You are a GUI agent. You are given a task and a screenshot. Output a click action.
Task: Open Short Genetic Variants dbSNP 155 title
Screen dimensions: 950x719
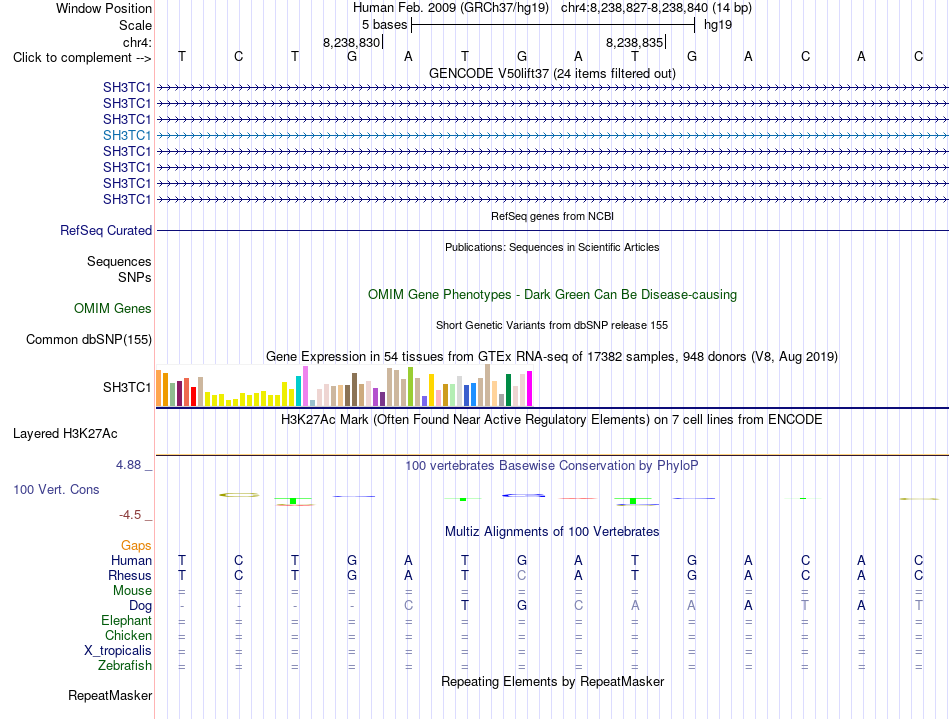552,325
